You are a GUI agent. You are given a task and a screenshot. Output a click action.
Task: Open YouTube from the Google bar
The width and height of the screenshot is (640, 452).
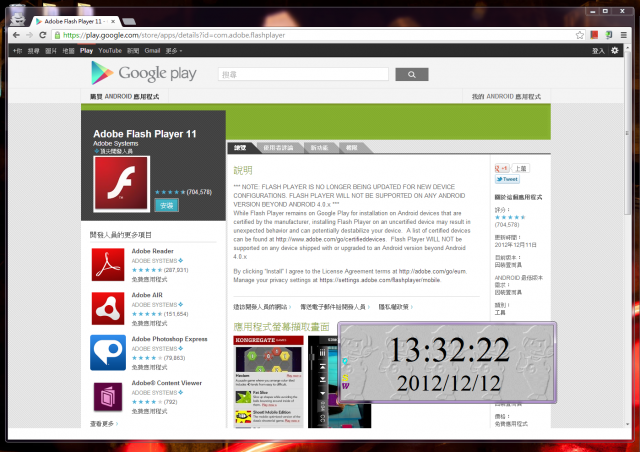click(110, 51)
